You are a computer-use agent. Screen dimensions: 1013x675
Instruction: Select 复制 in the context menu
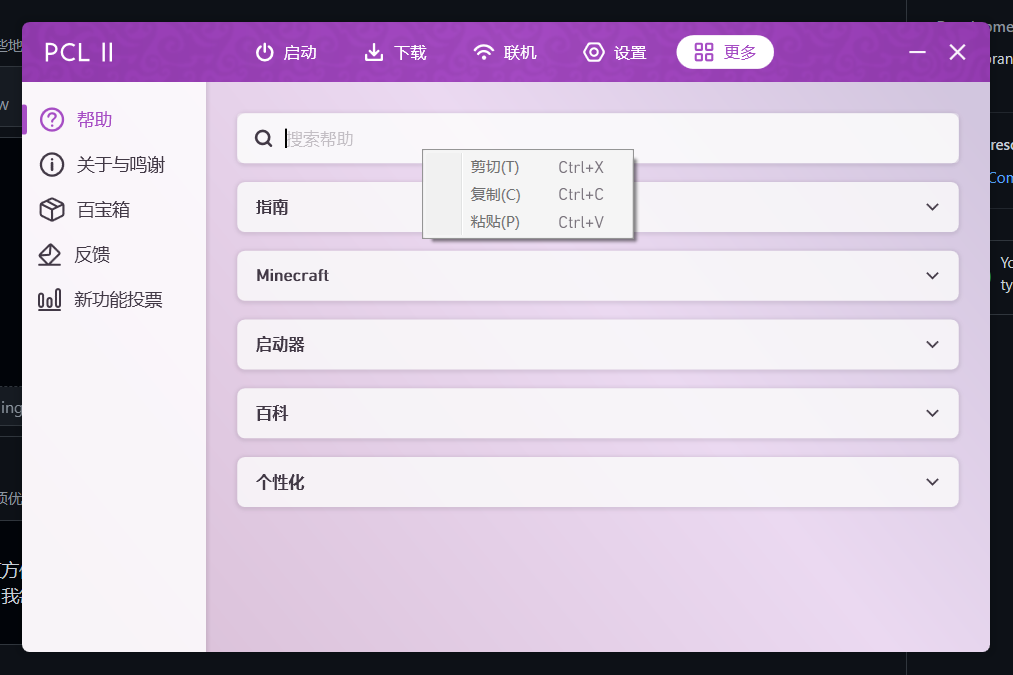click(494, 194)
